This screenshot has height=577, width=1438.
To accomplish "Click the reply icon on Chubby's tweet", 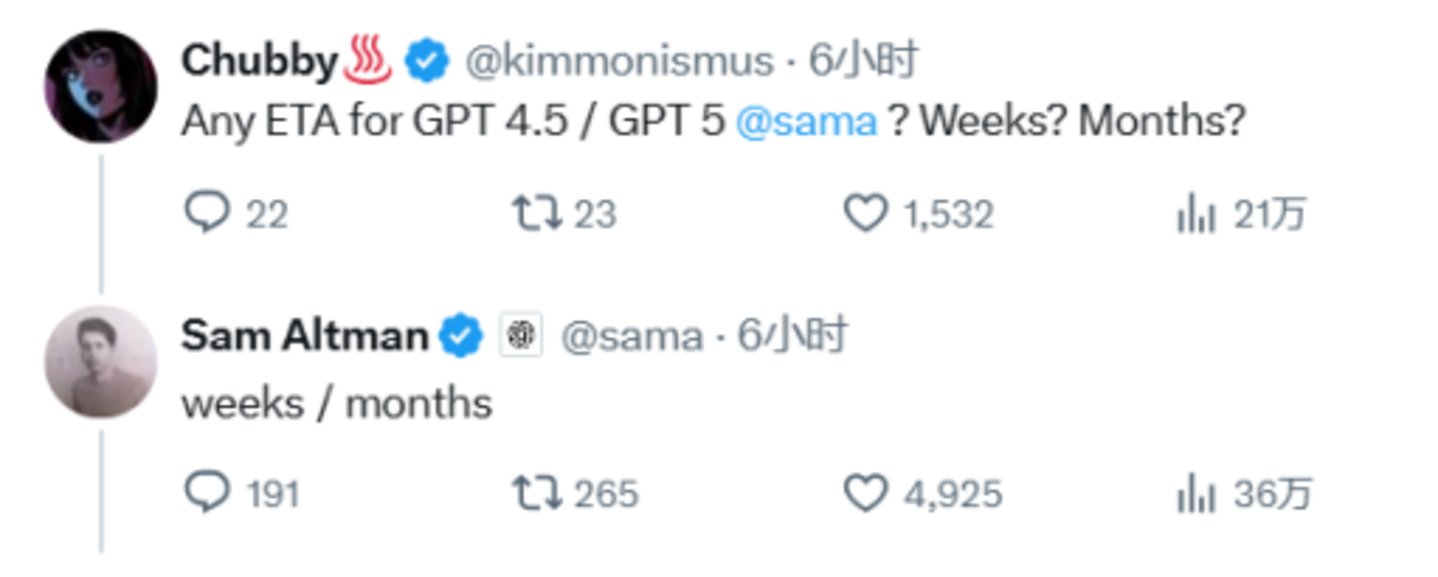I will point(207,214).
